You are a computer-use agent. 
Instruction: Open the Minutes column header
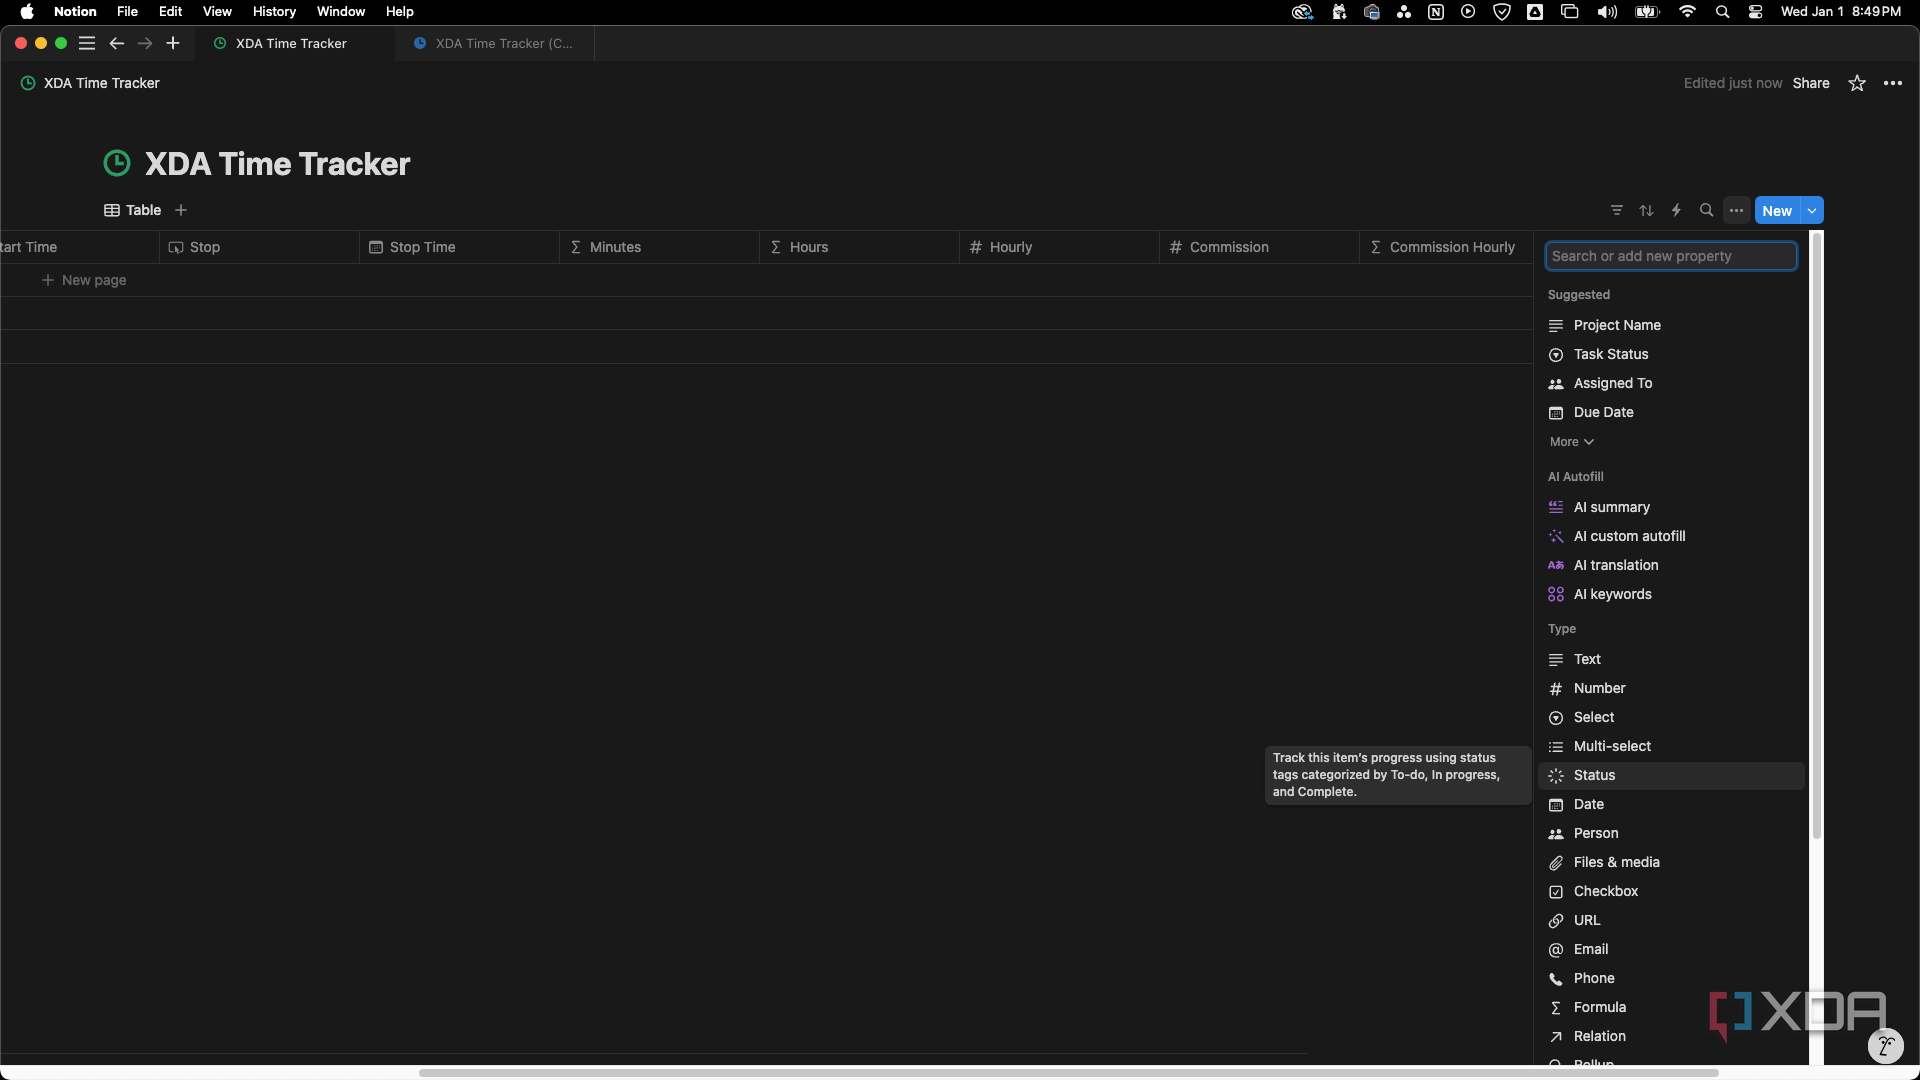click(659, 247)
